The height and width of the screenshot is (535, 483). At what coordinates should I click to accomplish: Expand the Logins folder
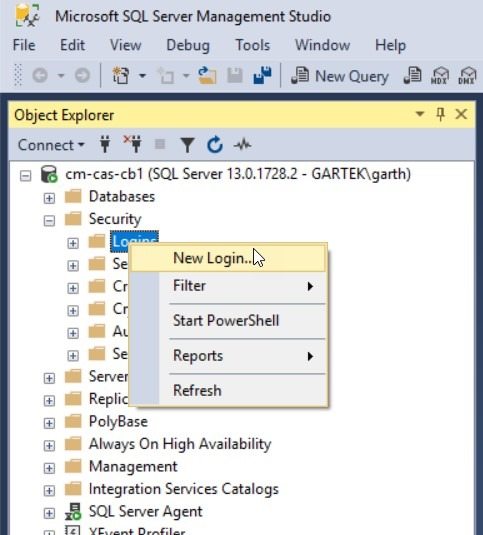[x=73, y=243]
